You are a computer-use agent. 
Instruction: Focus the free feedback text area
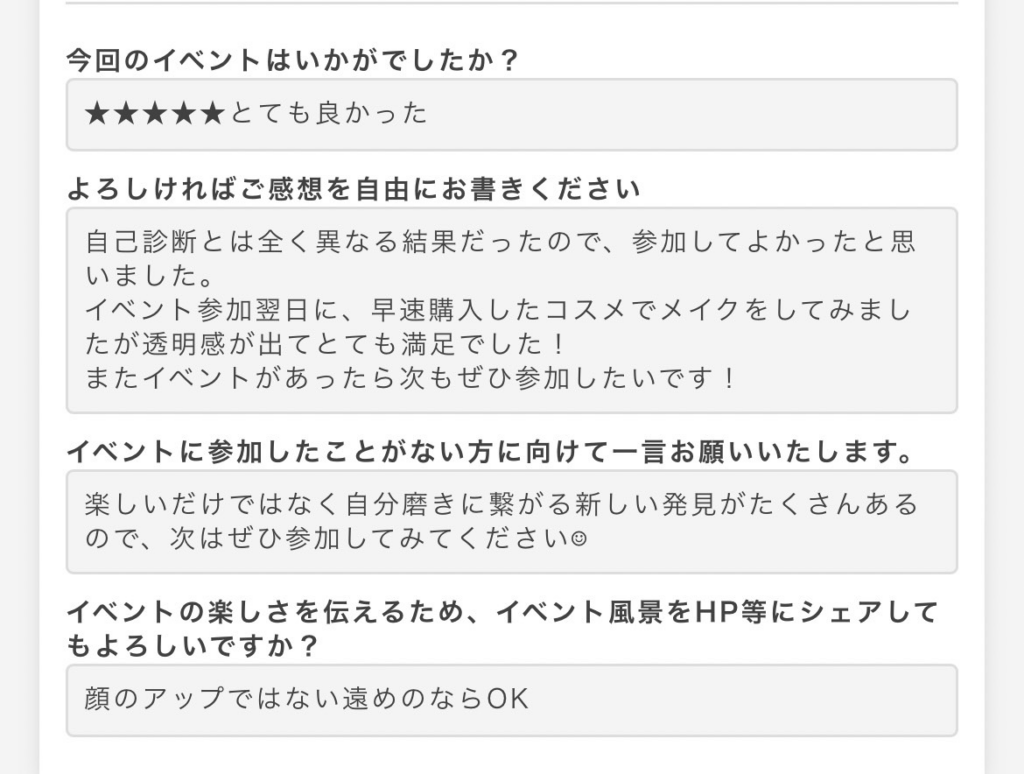(x=512, y=310)
